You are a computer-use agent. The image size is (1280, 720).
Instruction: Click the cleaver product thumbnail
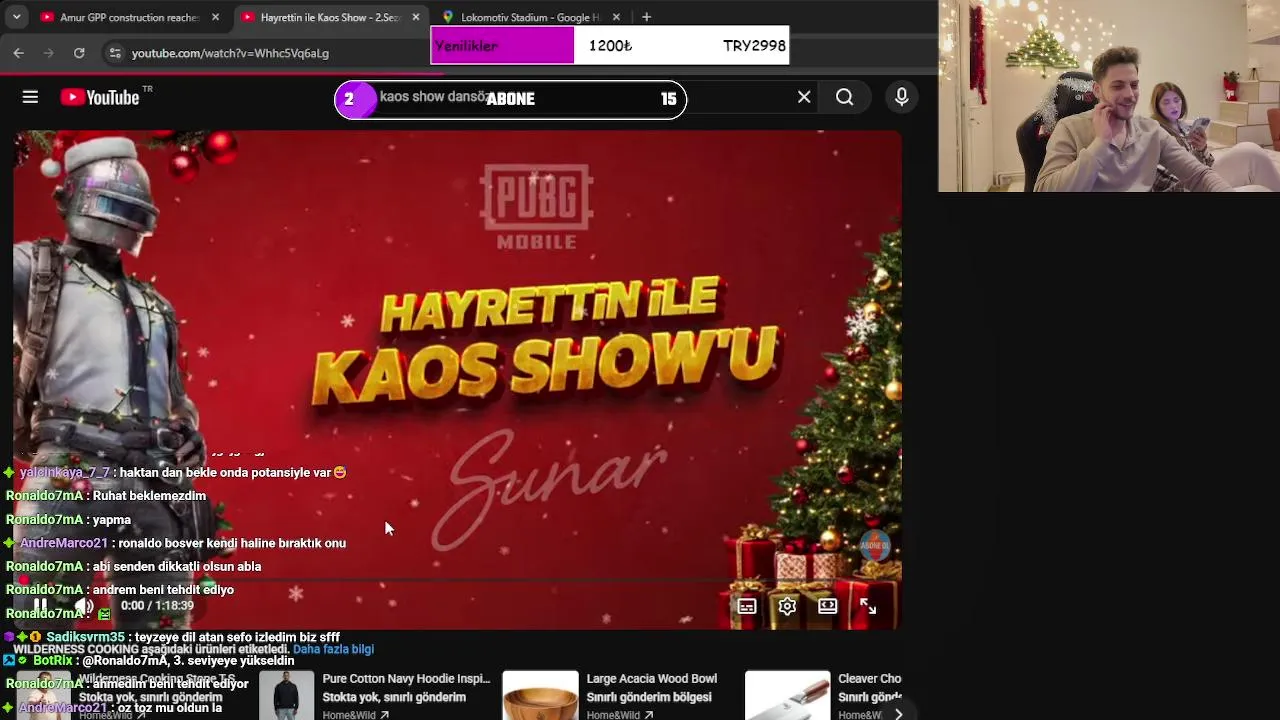pos(787,695)
